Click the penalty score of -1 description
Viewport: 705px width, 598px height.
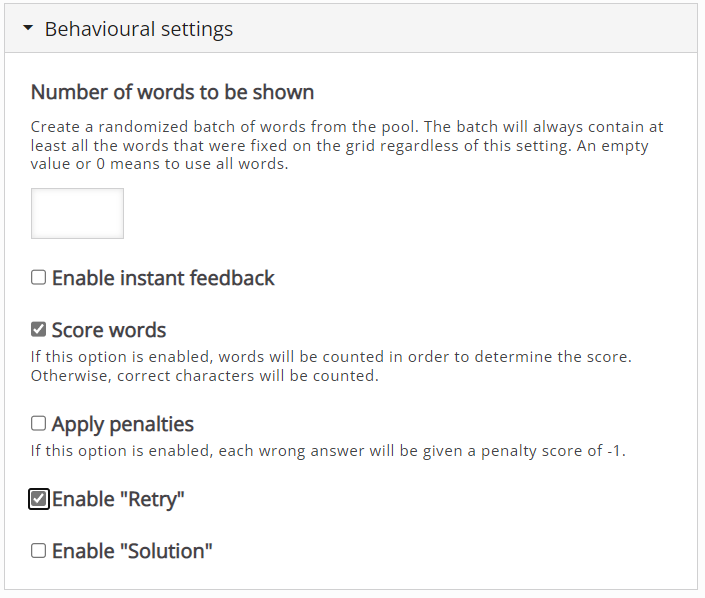click(328, 451)
